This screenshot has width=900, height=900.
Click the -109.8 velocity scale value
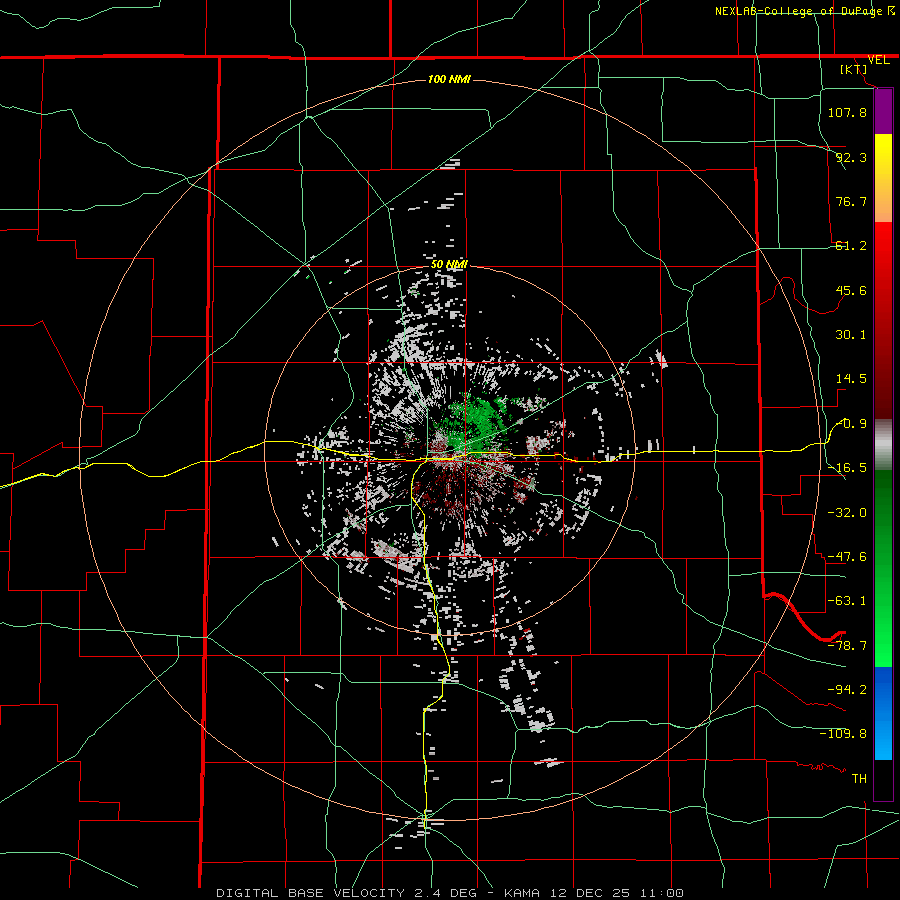coord(843,734)
